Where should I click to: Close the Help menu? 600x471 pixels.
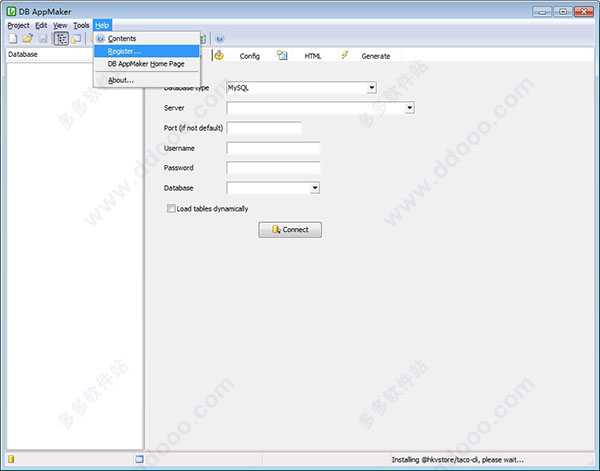tap(102, 26)
